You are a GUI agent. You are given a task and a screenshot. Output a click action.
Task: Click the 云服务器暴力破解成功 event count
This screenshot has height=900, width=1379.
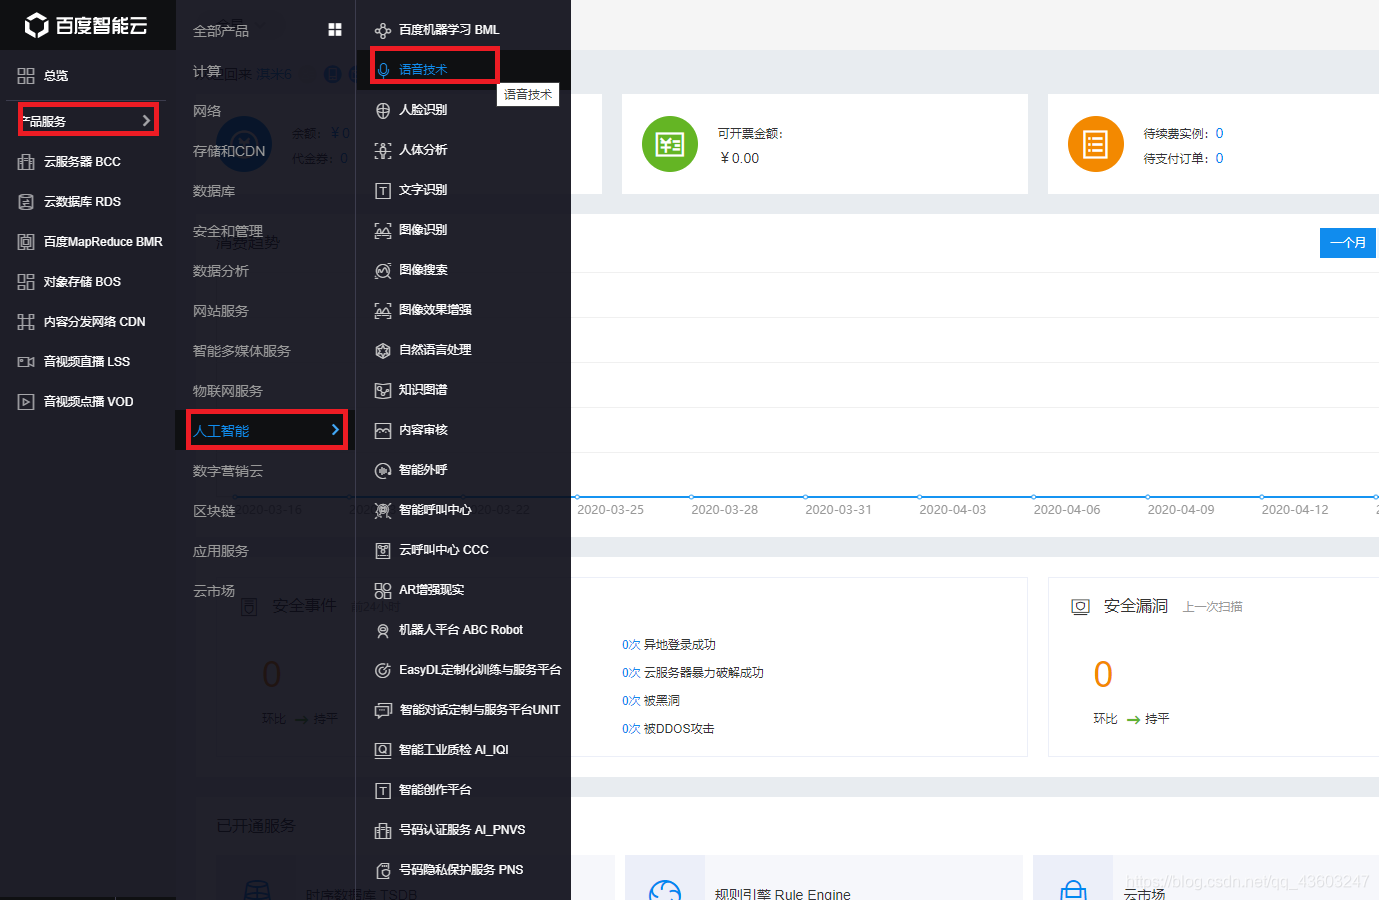[x=631, y=673]
